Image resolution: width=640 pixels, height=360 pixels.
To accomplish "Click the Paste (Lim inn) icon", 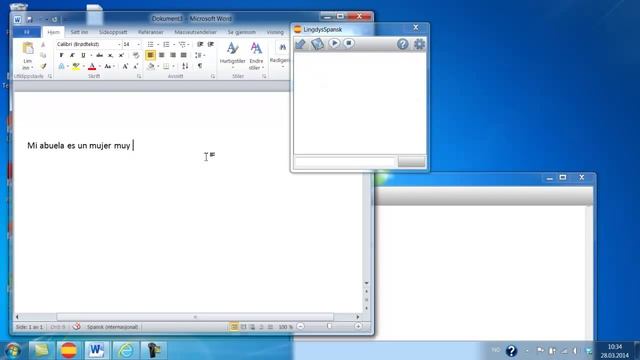I will (x=27, y=49).
